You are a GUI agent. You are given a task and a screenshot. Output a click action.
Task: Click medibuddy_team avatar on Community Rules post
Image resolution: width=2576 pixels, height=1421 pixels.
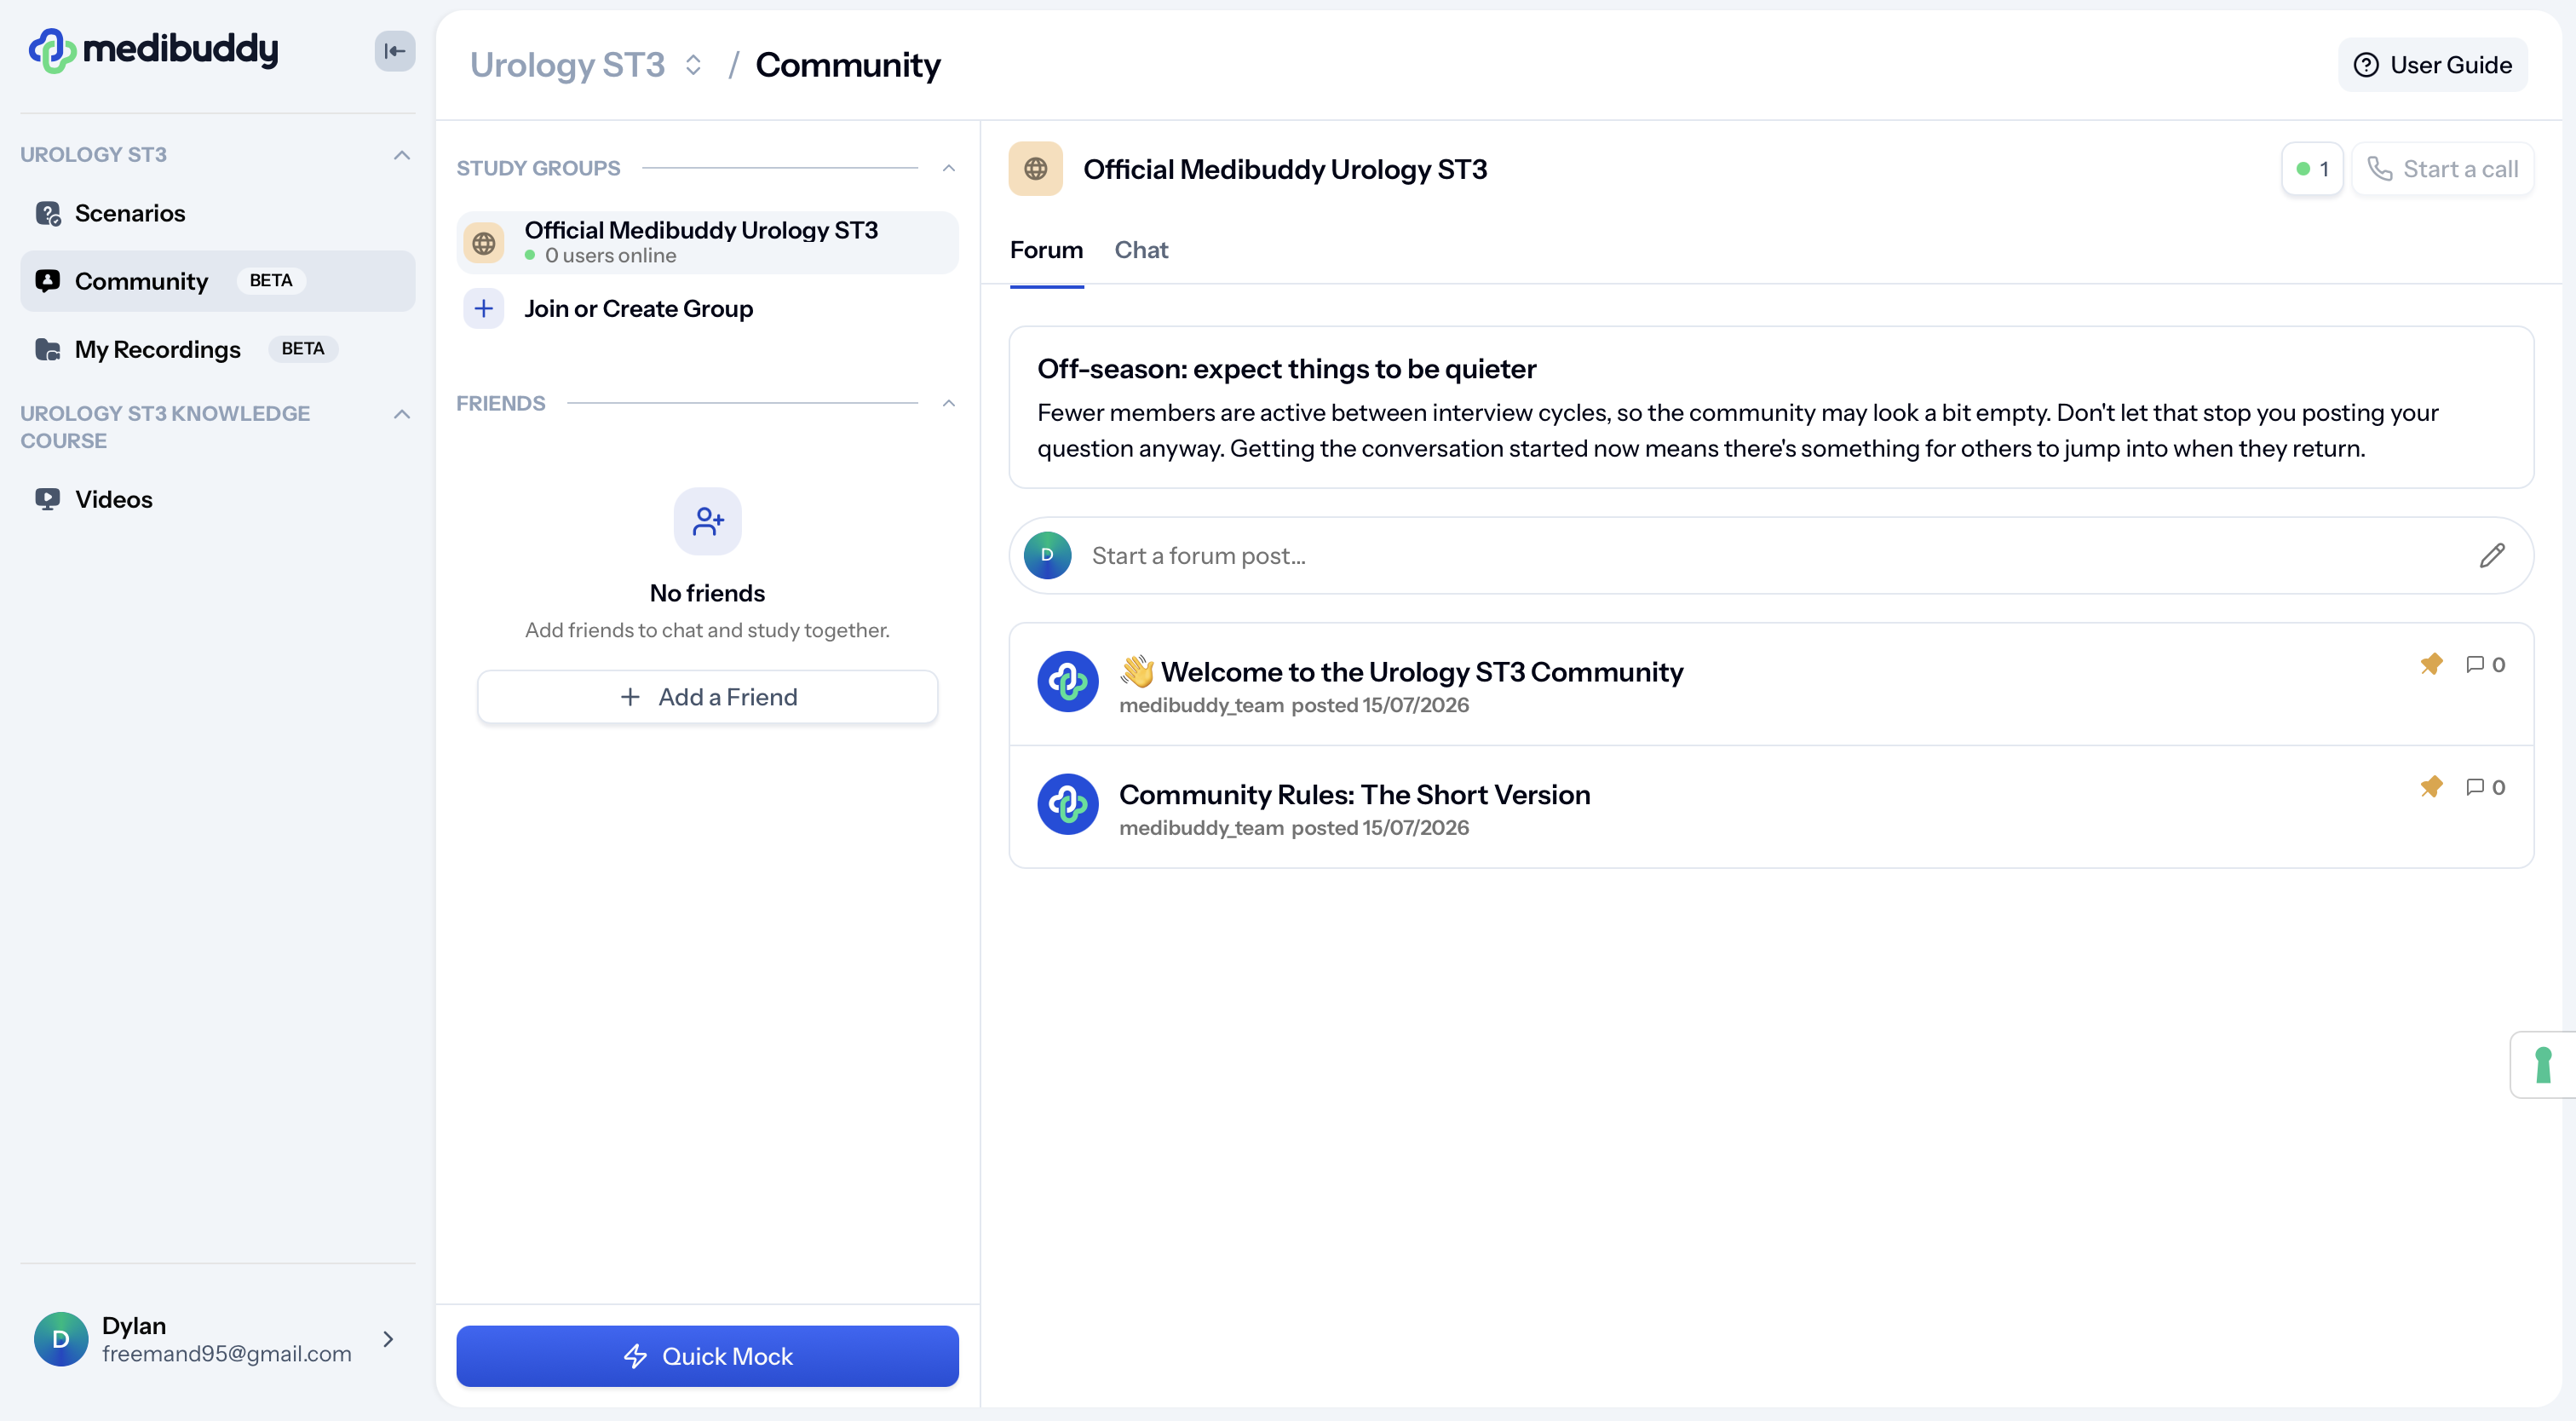pos(1068,804)
